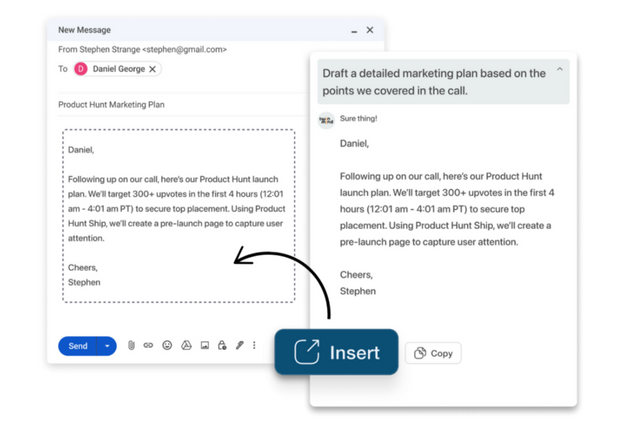Open the emoji picker icon
The height and width of the screenshot is (427, 640).
click(x=167, y=346)
